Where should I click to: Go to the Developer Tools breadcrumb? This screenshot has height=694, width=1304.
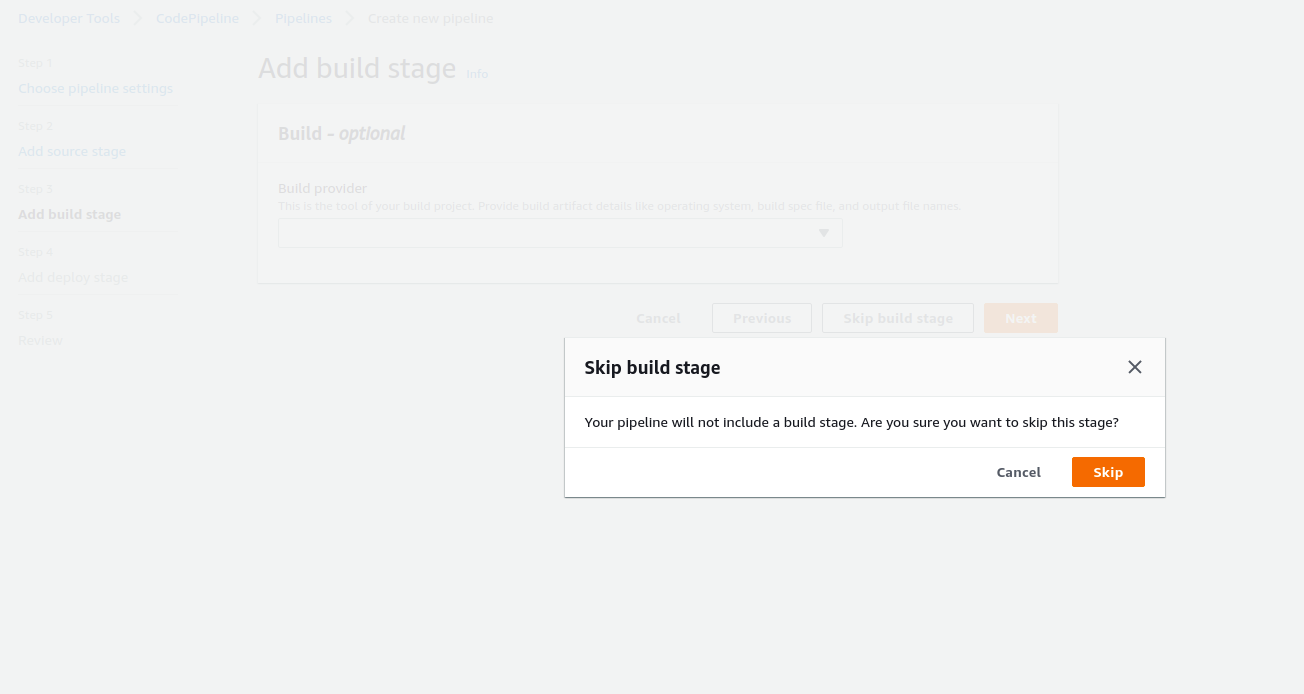pyautogui.click(x=69, y=18)
